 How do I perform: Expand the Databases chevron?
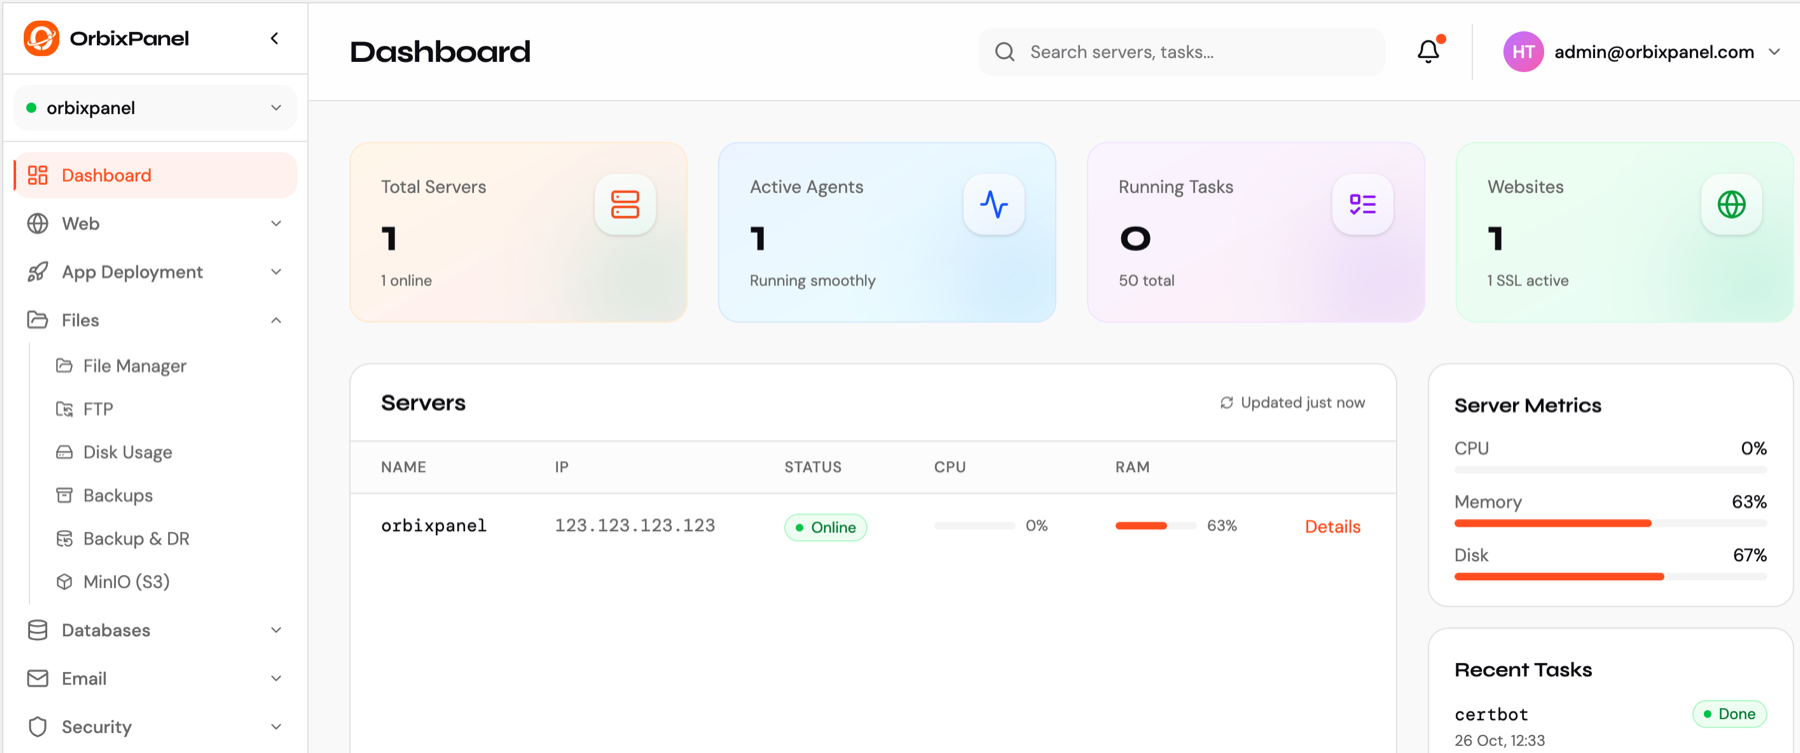click(x=276, y=630)
